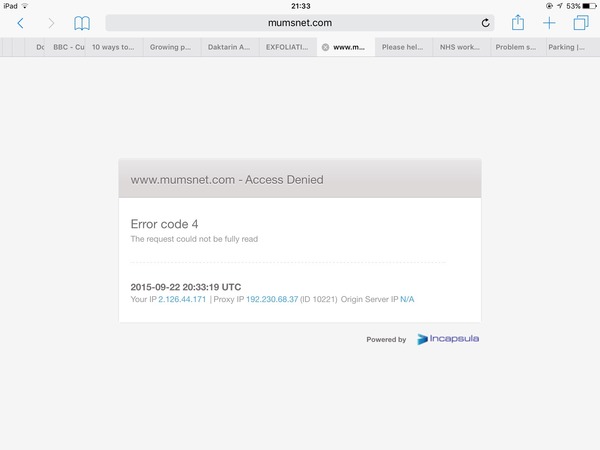
Task: Switch to the EXFOLIATI... tab
Action: [288, 47]
